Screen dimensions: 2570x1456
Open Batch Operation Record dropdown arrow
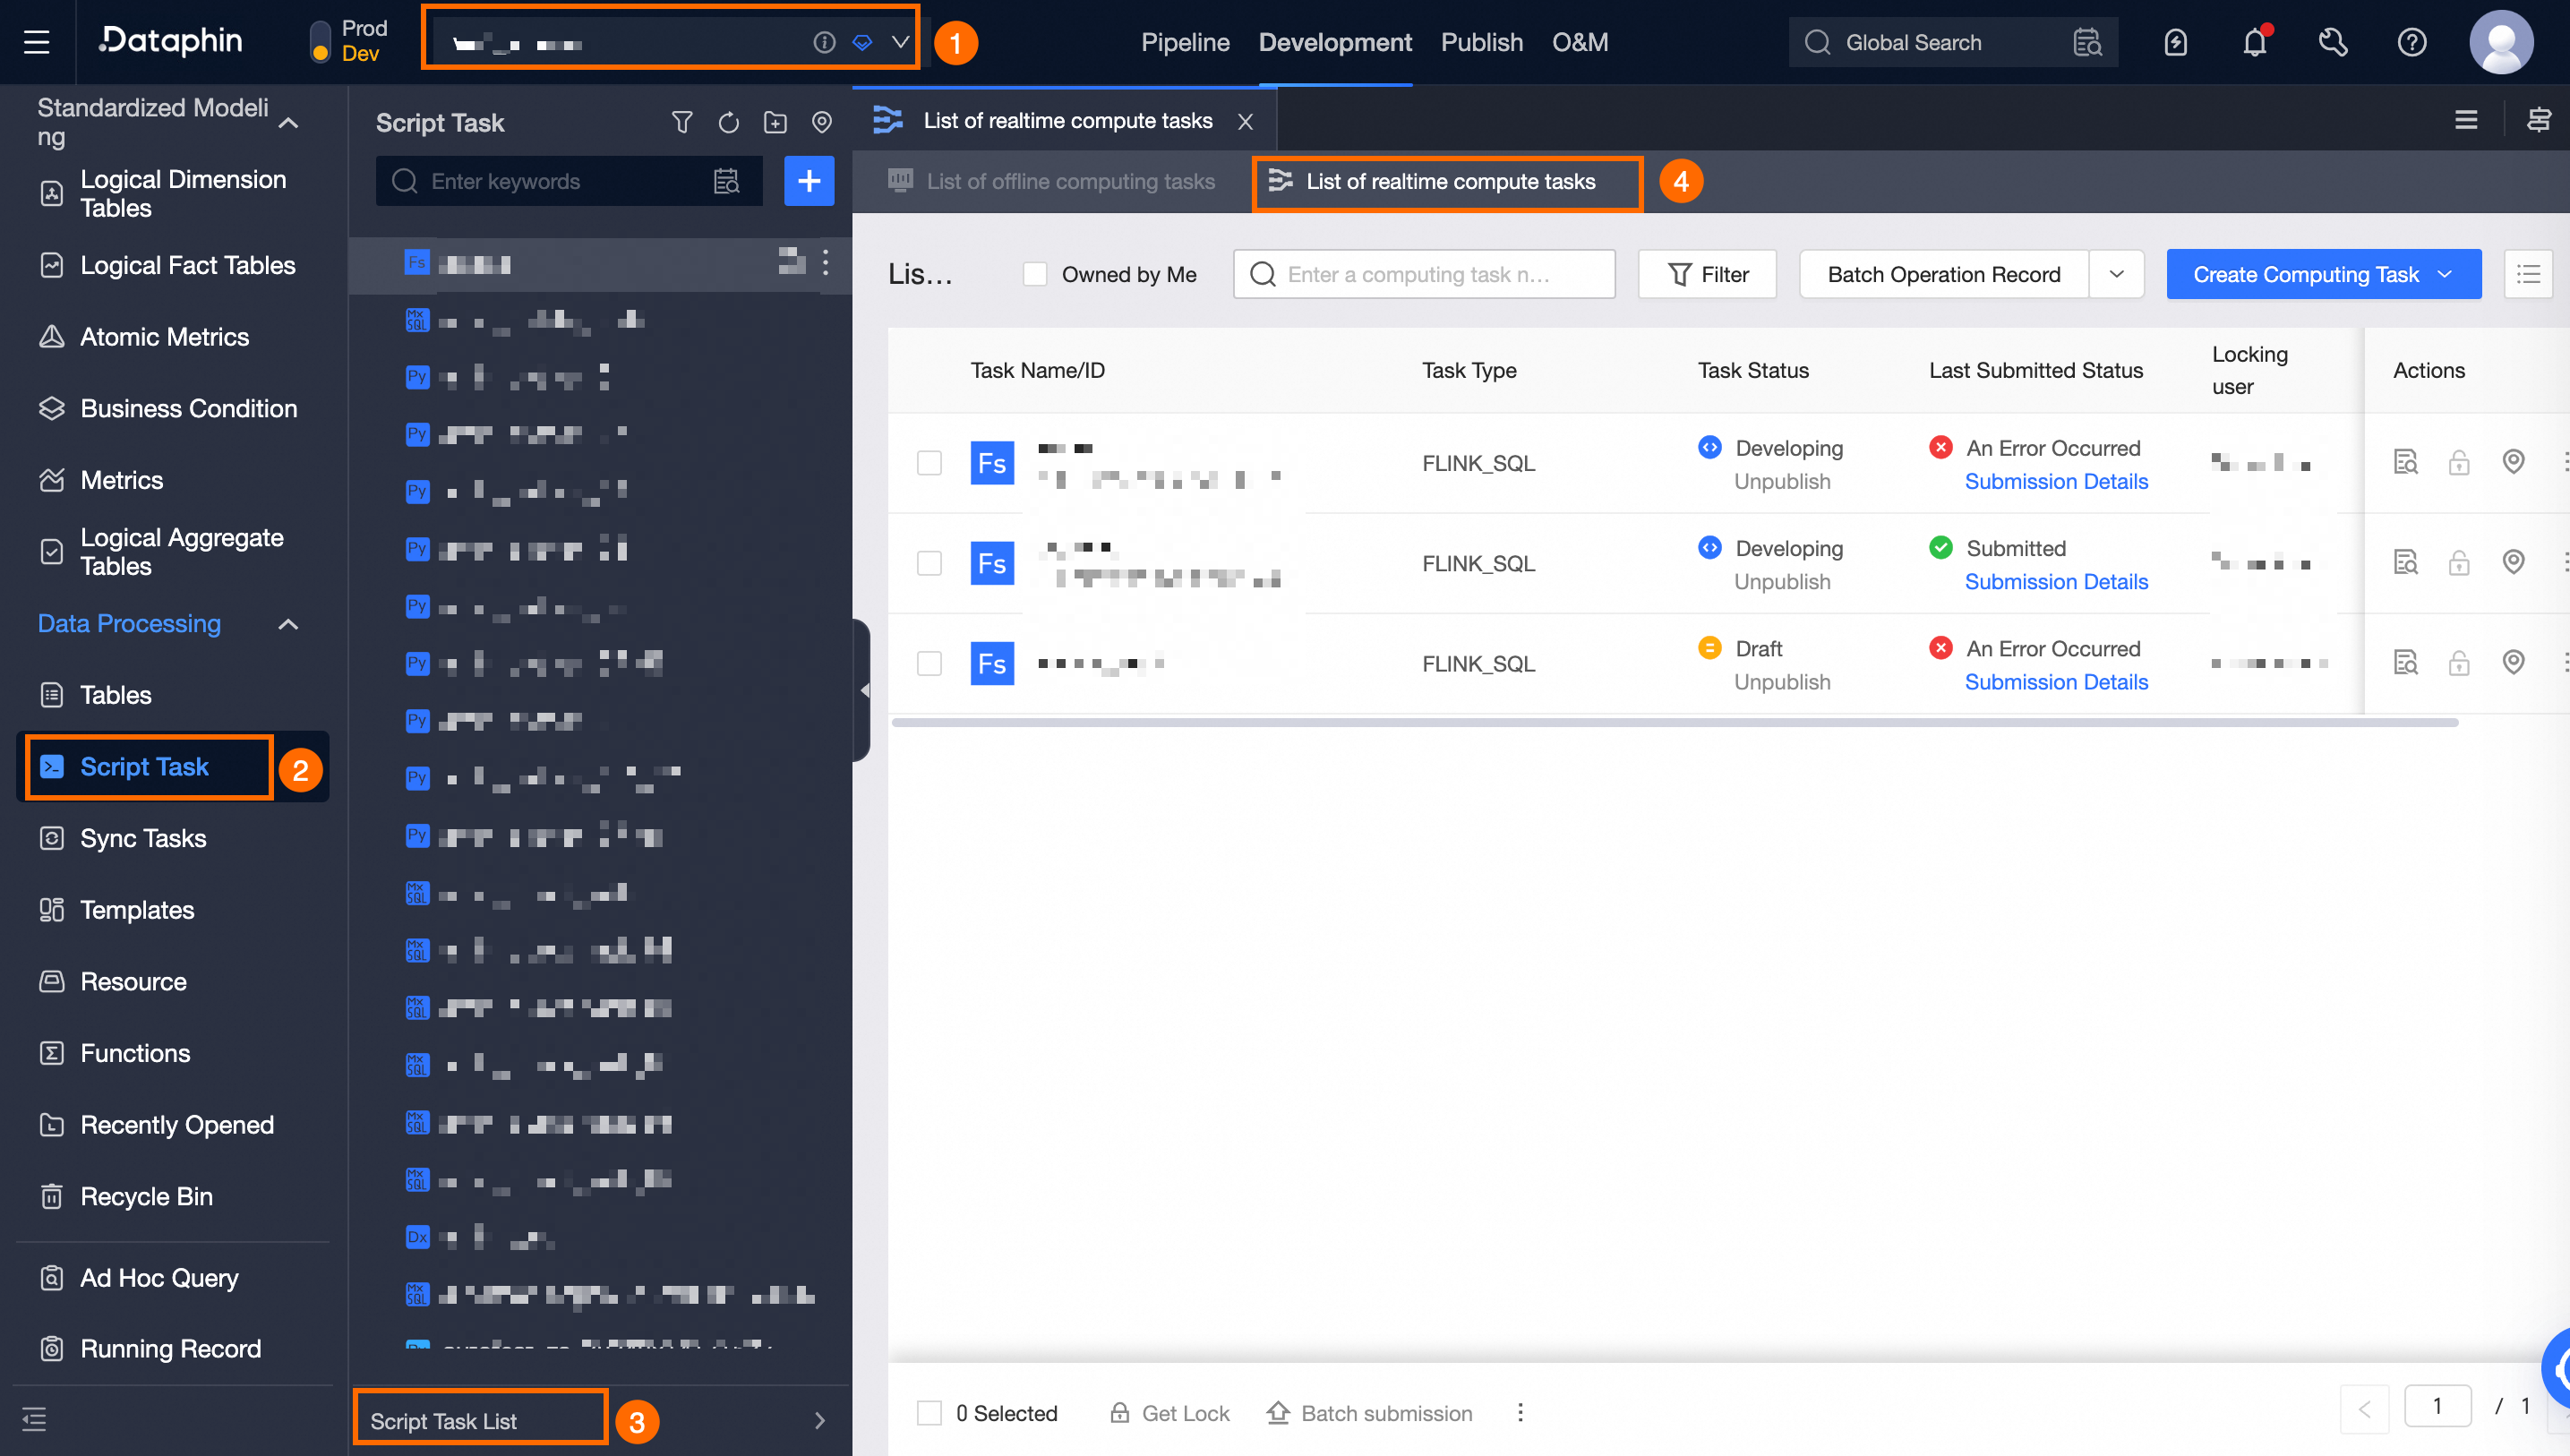2116,274
